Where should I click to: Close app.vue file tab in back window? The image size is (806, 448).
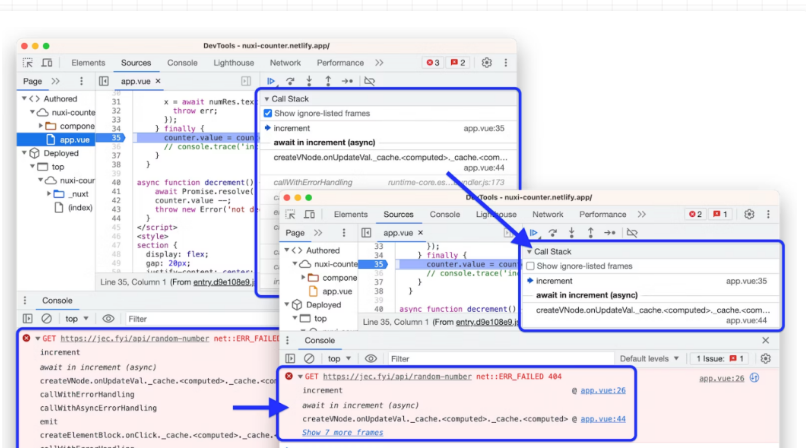[x=158, y=81]
